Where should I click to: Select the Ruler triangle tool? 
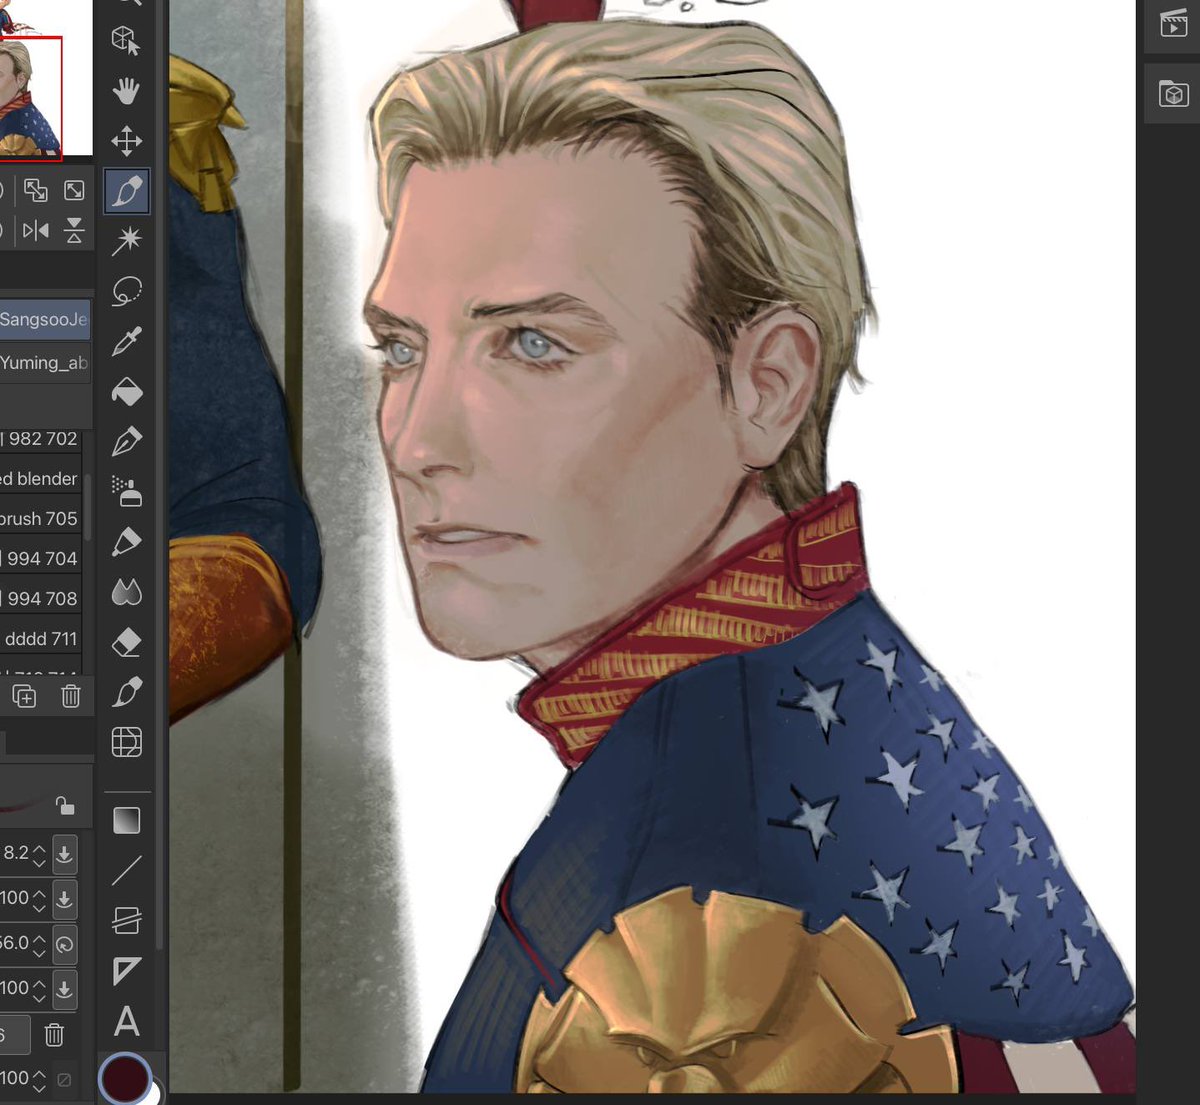click(x=126, y=970)
